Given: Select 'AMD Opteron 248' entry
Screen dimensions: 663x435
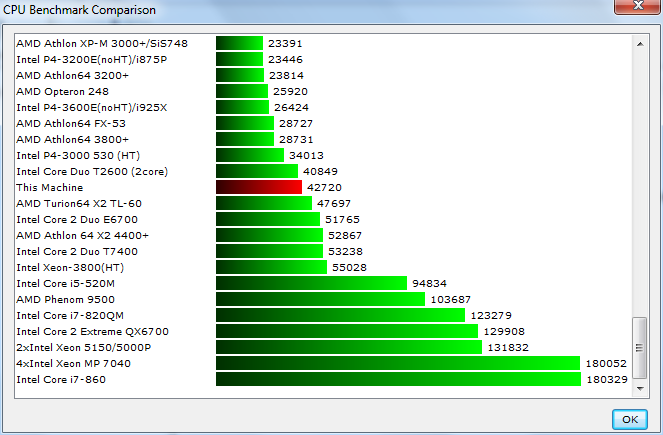Looking at the screenshot, I should coord(63,91).
